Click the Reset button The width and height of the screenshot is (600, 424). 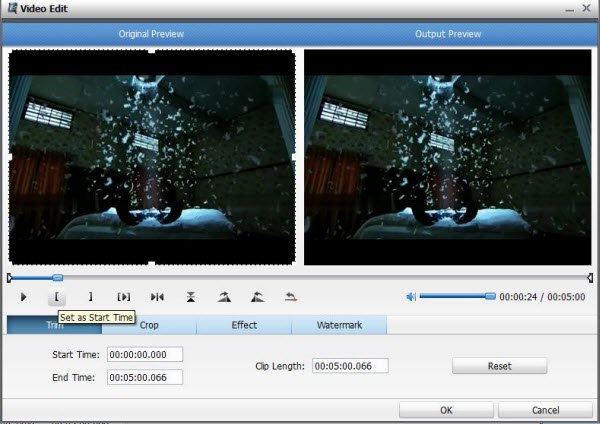pos(500,366)
